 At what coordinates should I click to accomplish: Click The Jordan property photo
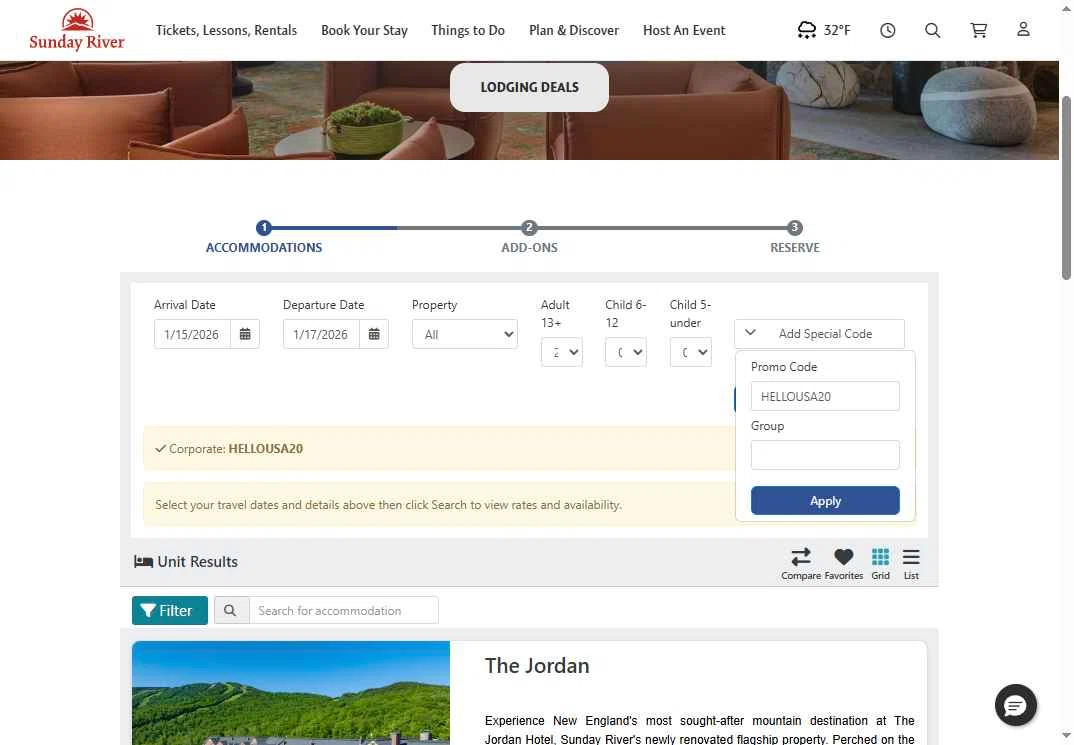[x=291, y=693]
